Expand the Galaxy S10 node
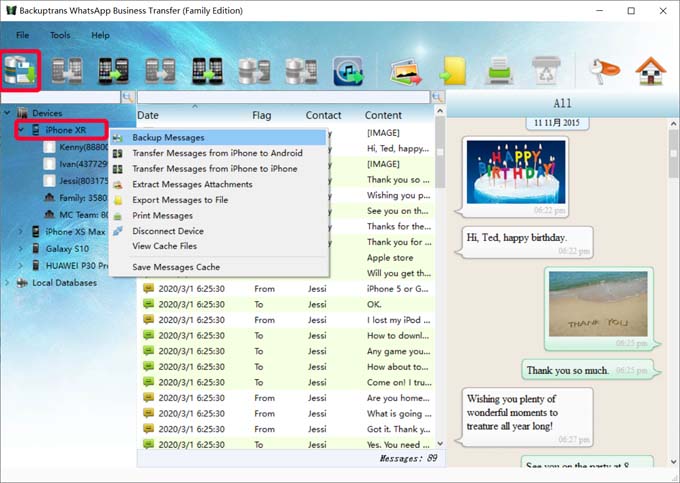This screenshot has width=680, height=483. (20, 249)
